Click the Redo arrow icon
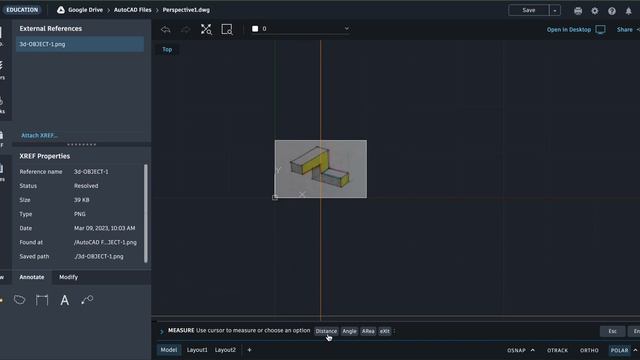Image resolution: width=640 pixels, height=360 pixels. click(185, 29)
